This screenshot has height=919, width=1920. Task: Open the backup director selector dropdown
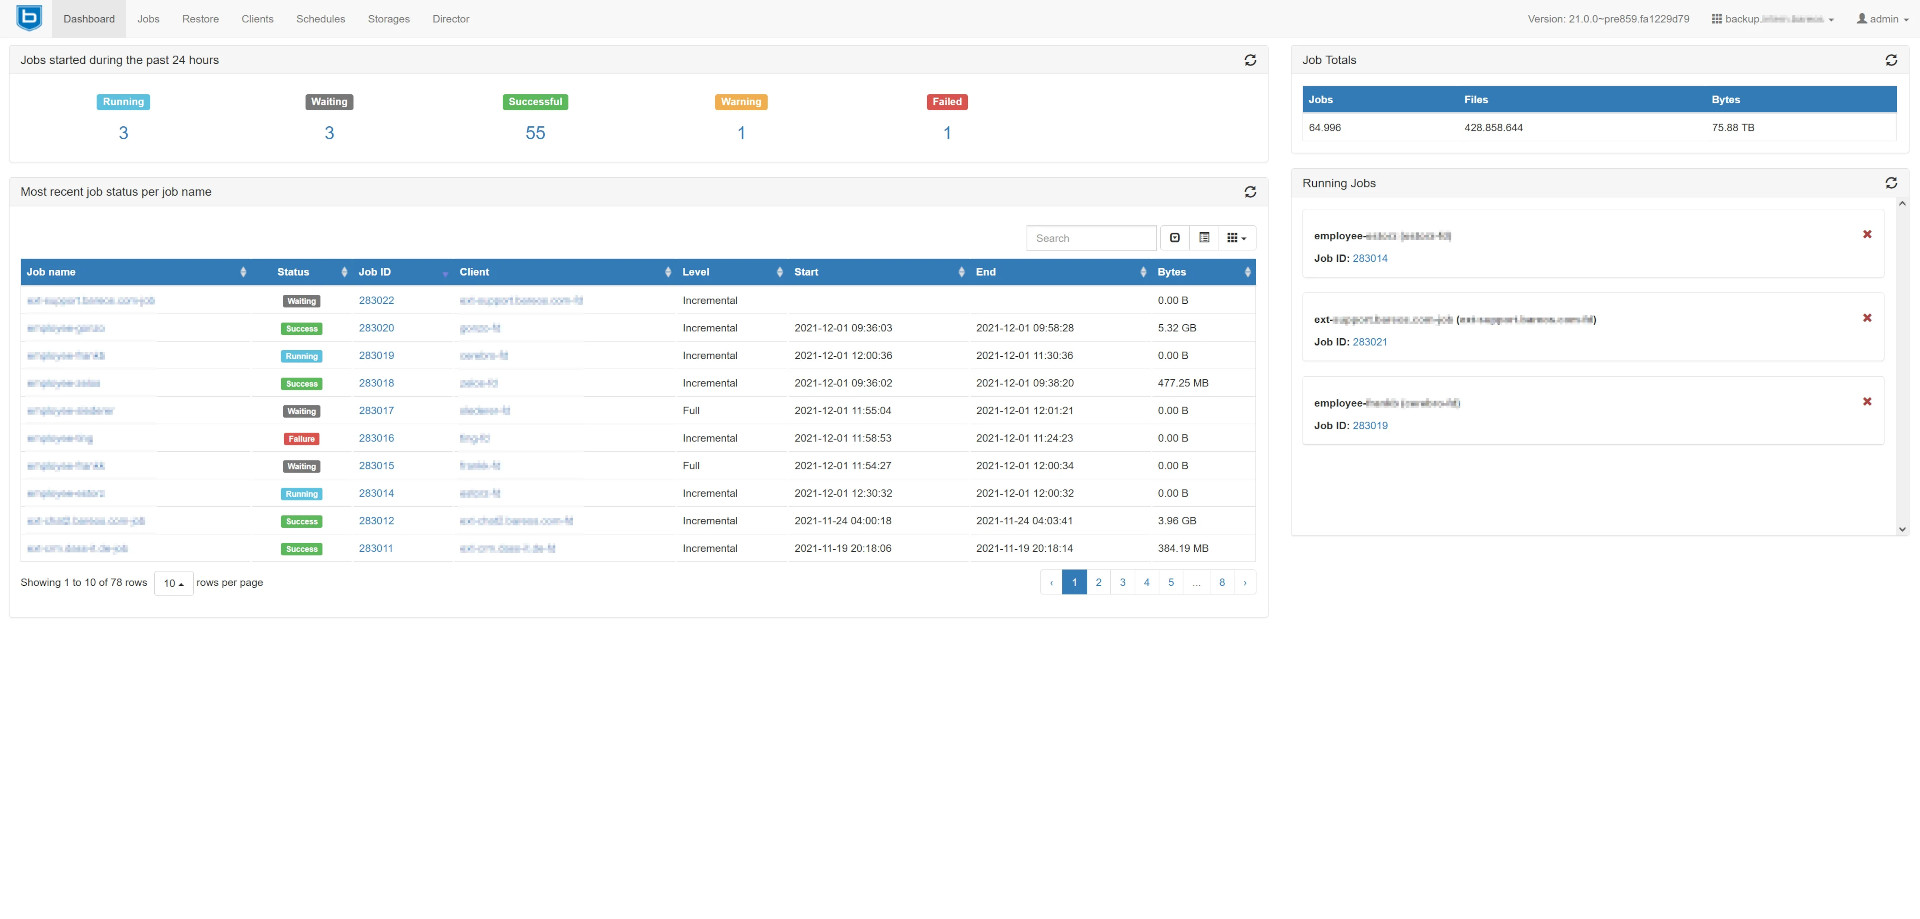click(x=1773, y=19)
